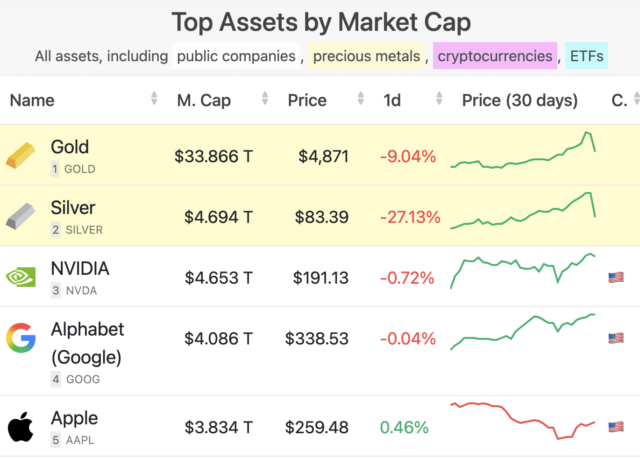Open the Silver asset page link

pyautogui.click(x=73, y=208)
